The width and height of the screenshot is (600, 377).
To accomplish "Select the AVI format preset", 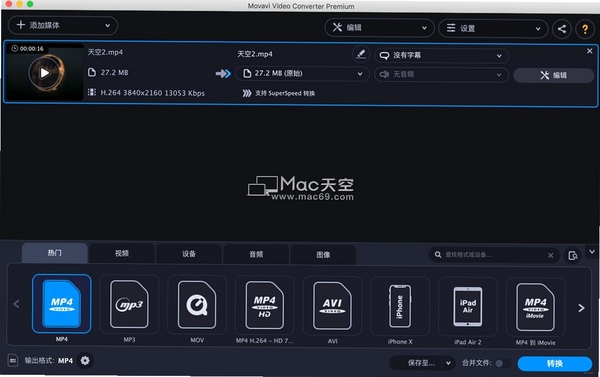I will (x=332, y=305).
